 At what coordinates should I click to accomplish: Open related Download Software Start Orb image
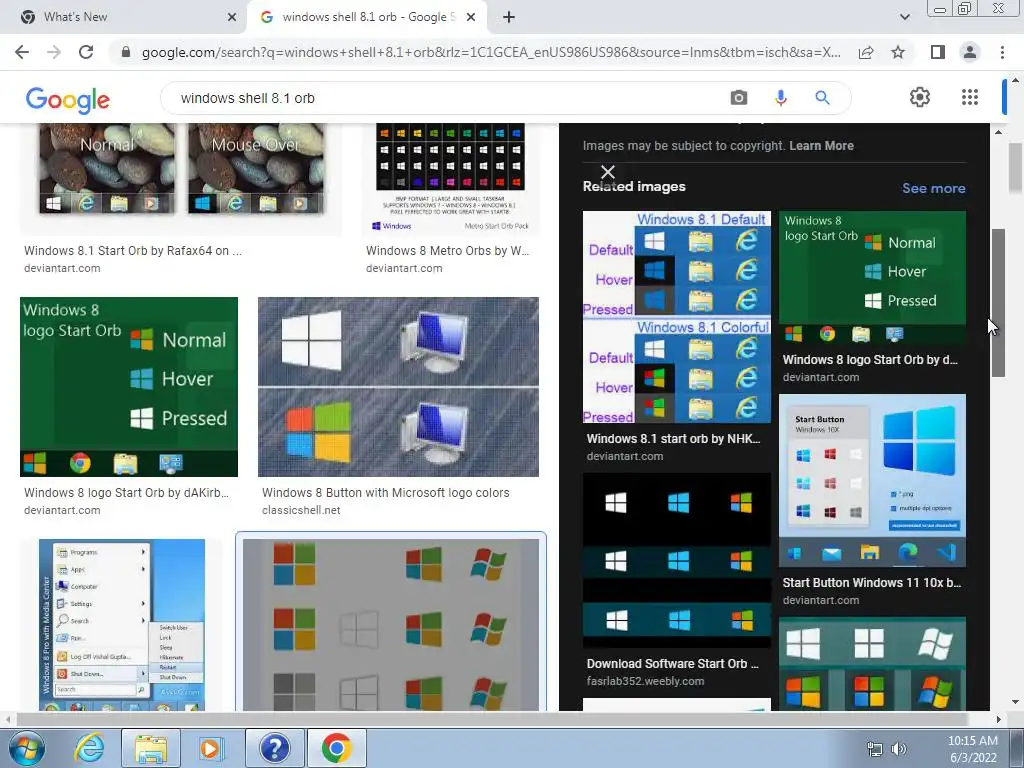tap(677, 561)
